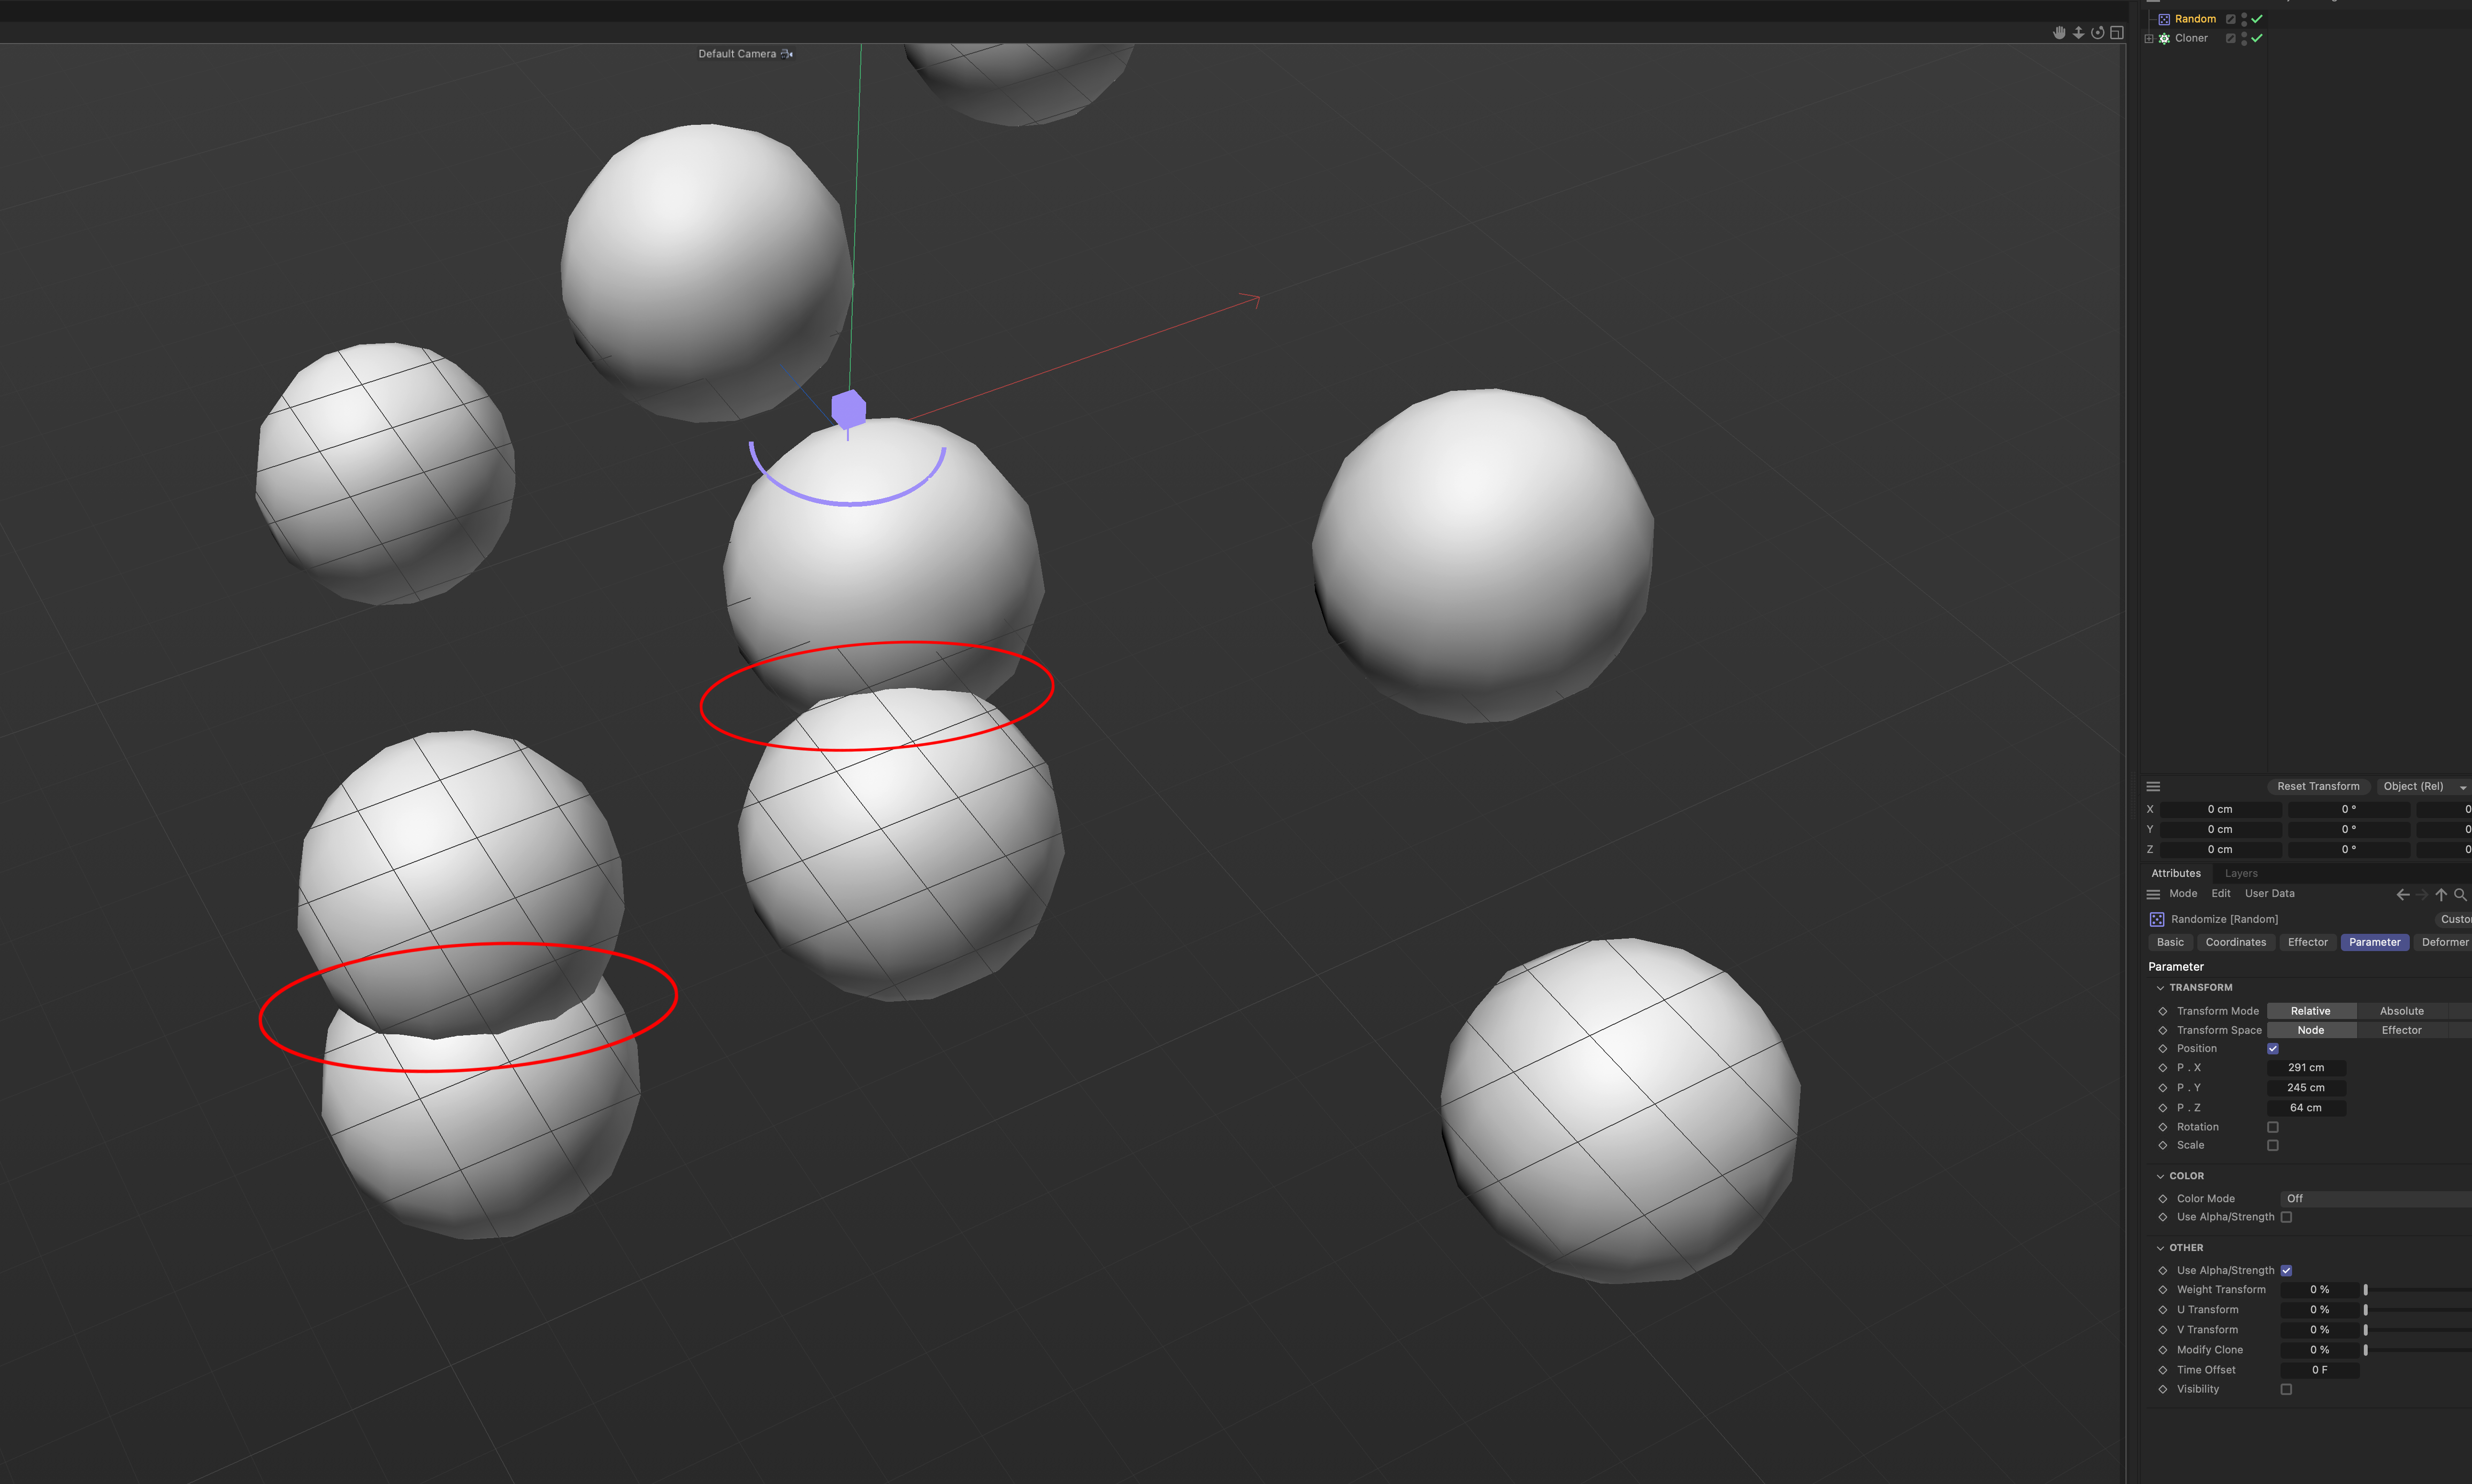Select the Random effector dice icon

tap(2164, 19)
